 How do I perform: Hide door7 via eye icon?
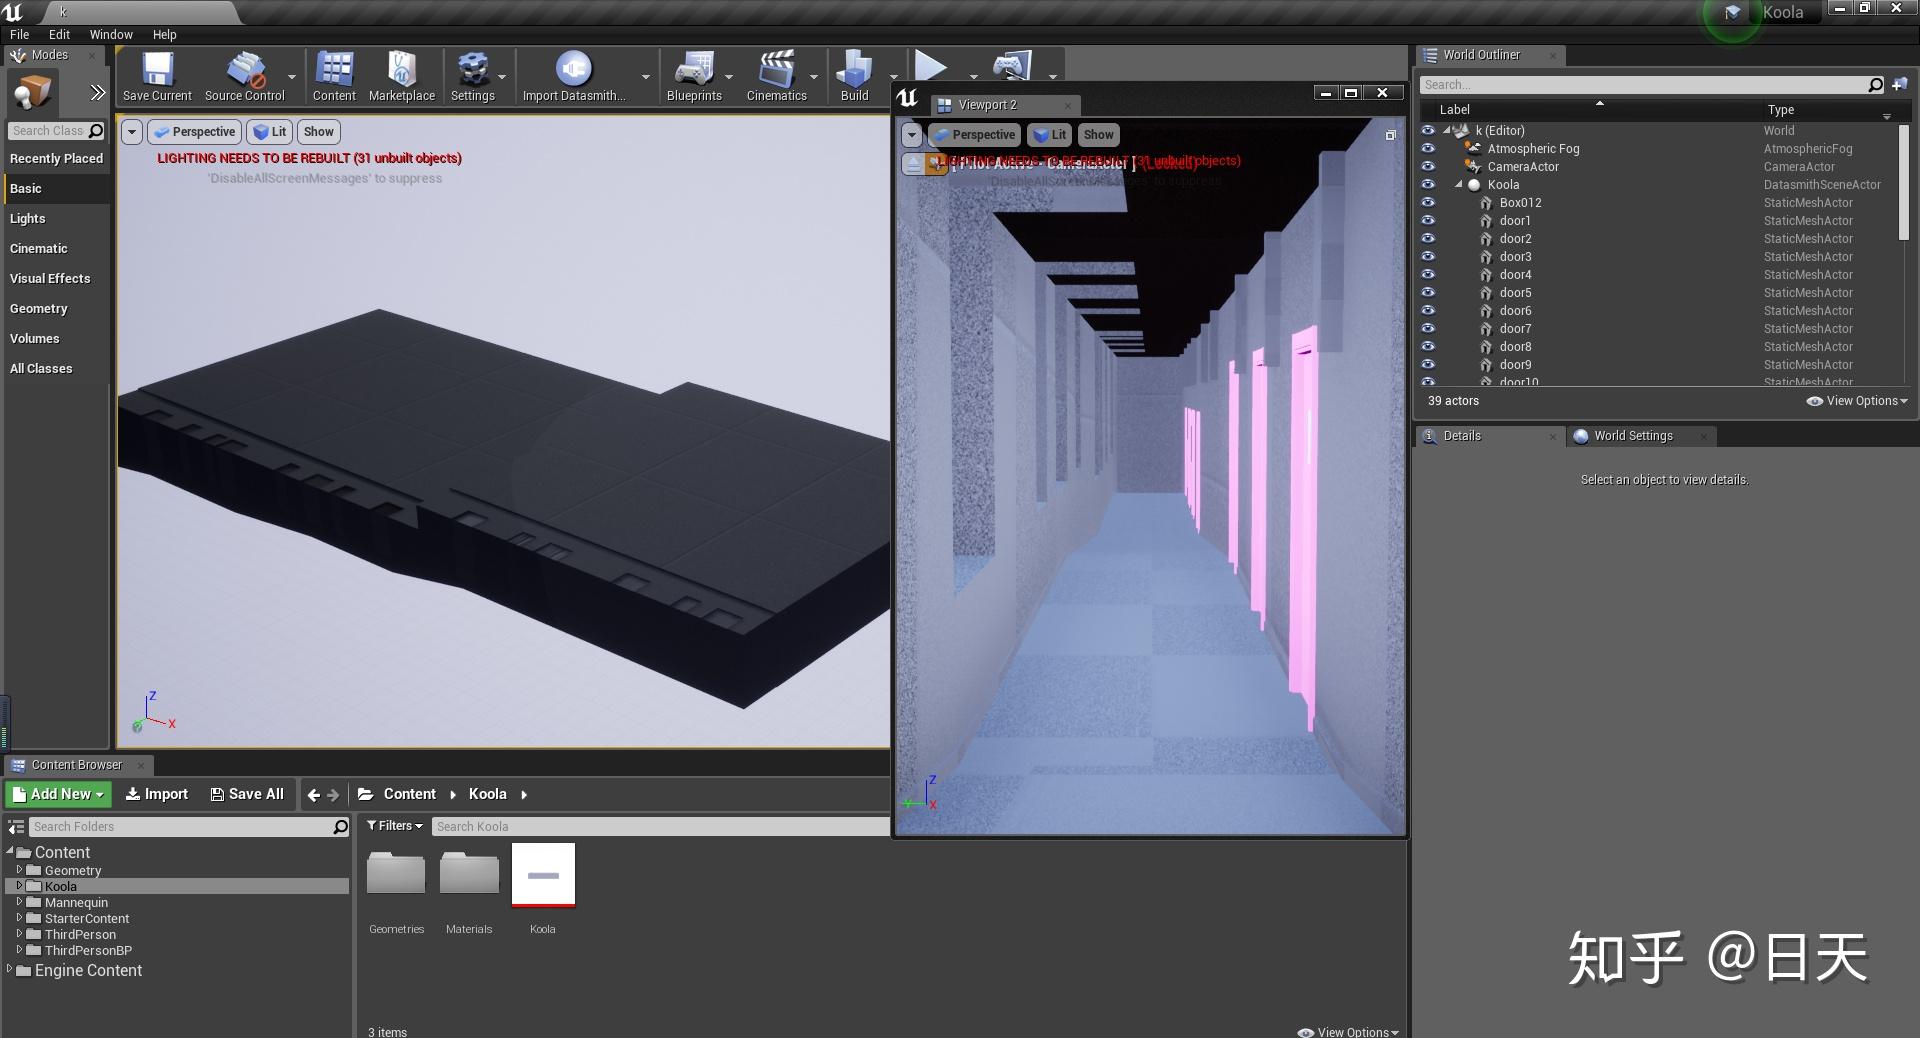tap(1428, 329)
